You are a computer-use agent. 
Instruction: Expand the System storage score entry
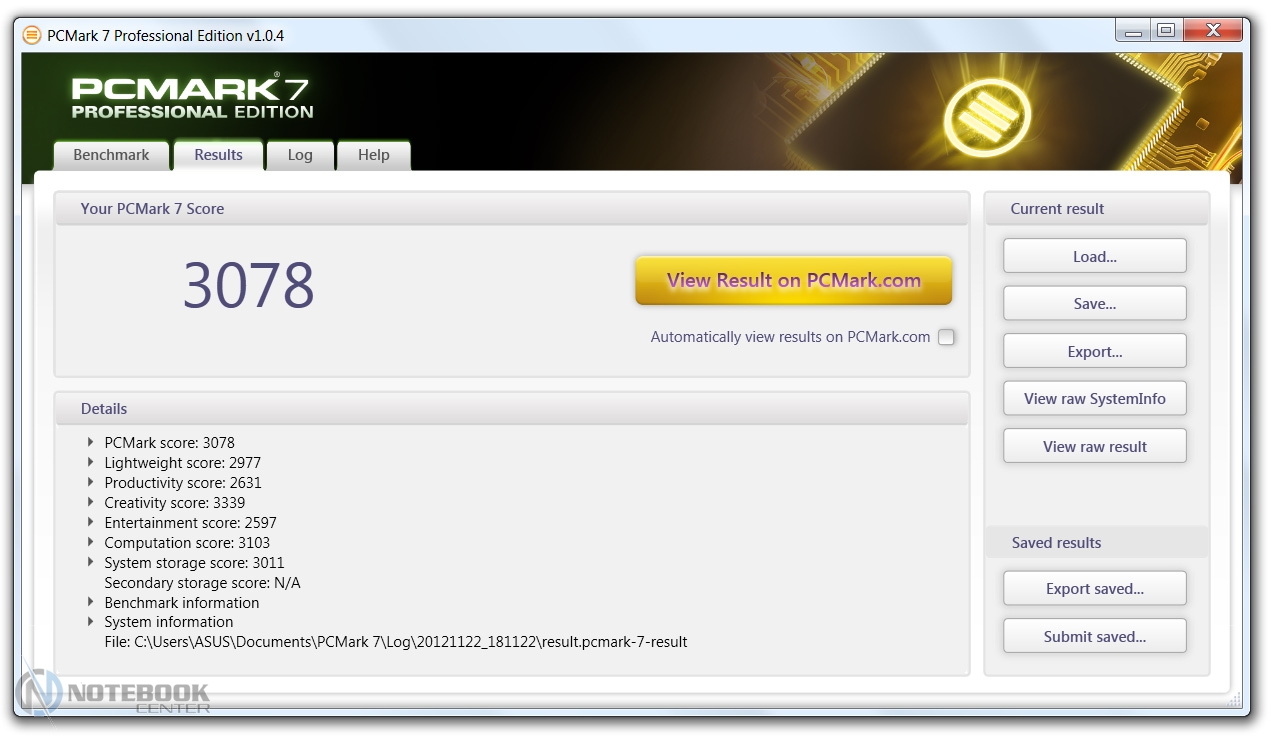(x=92, y=562)
